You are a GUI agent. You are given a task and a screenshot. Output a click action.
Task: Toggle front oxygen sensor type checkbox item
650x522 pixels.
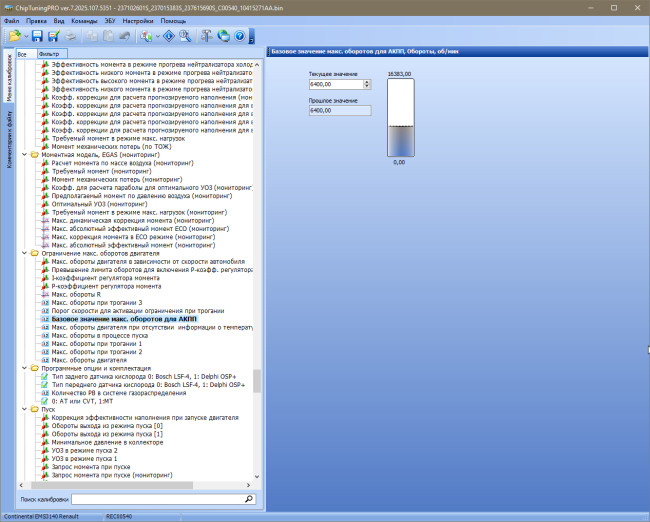click(44, 385)
